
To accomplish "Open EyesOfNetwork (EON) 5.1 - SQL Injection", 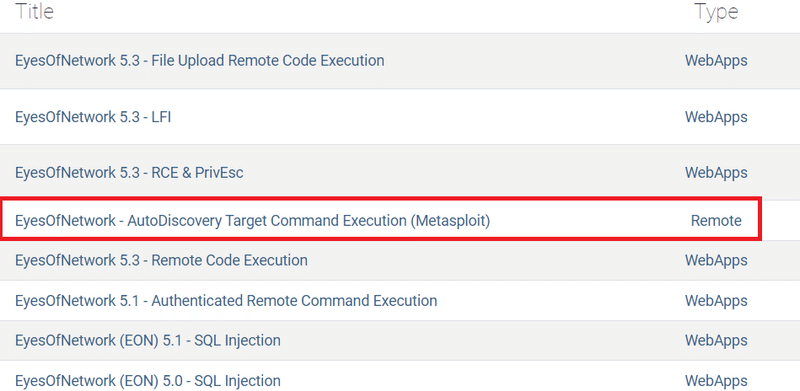I will pyautogui.click(x=148, y=340).
